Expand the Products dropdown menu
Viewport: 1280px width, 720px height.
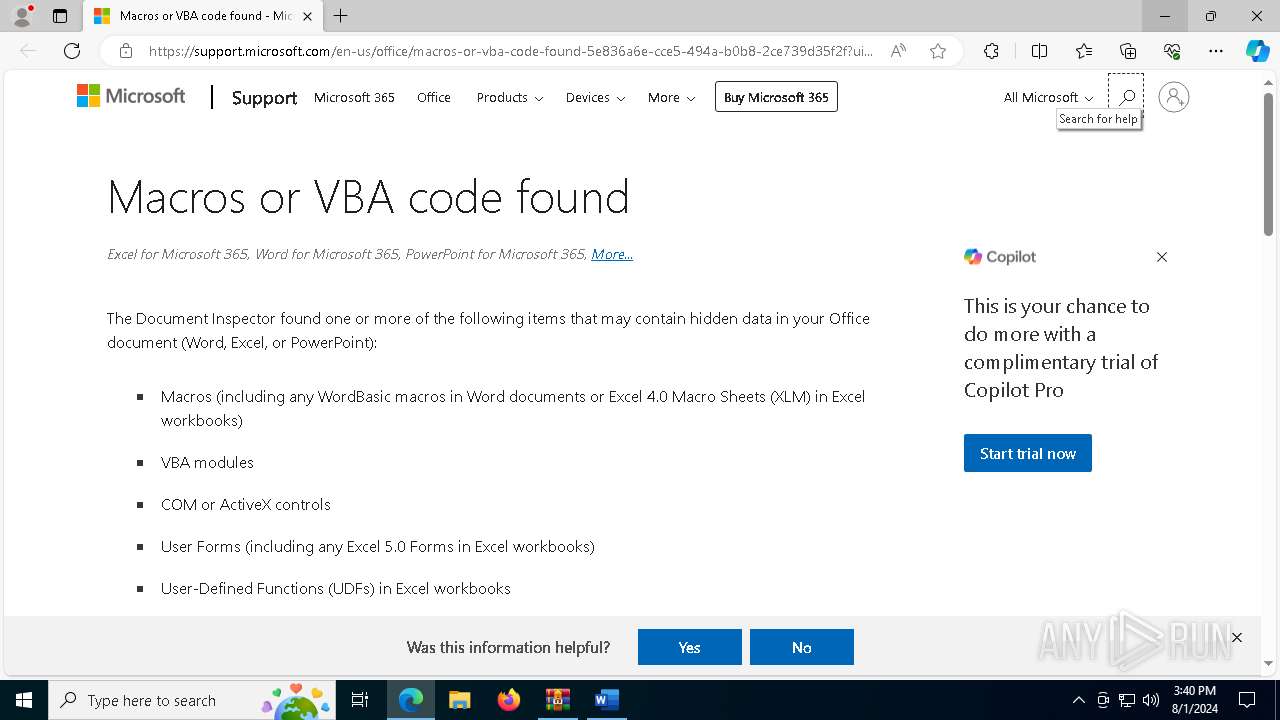tap(510, 97)
